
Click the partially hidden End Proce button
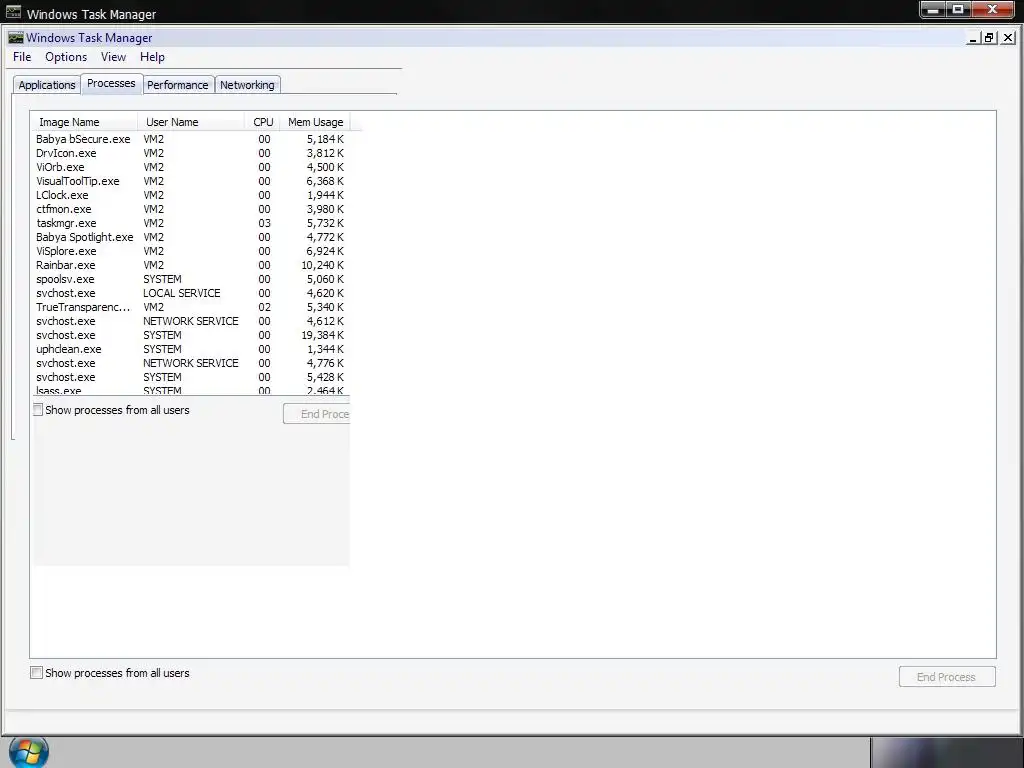pyautogui.click(x=317, y=414)
